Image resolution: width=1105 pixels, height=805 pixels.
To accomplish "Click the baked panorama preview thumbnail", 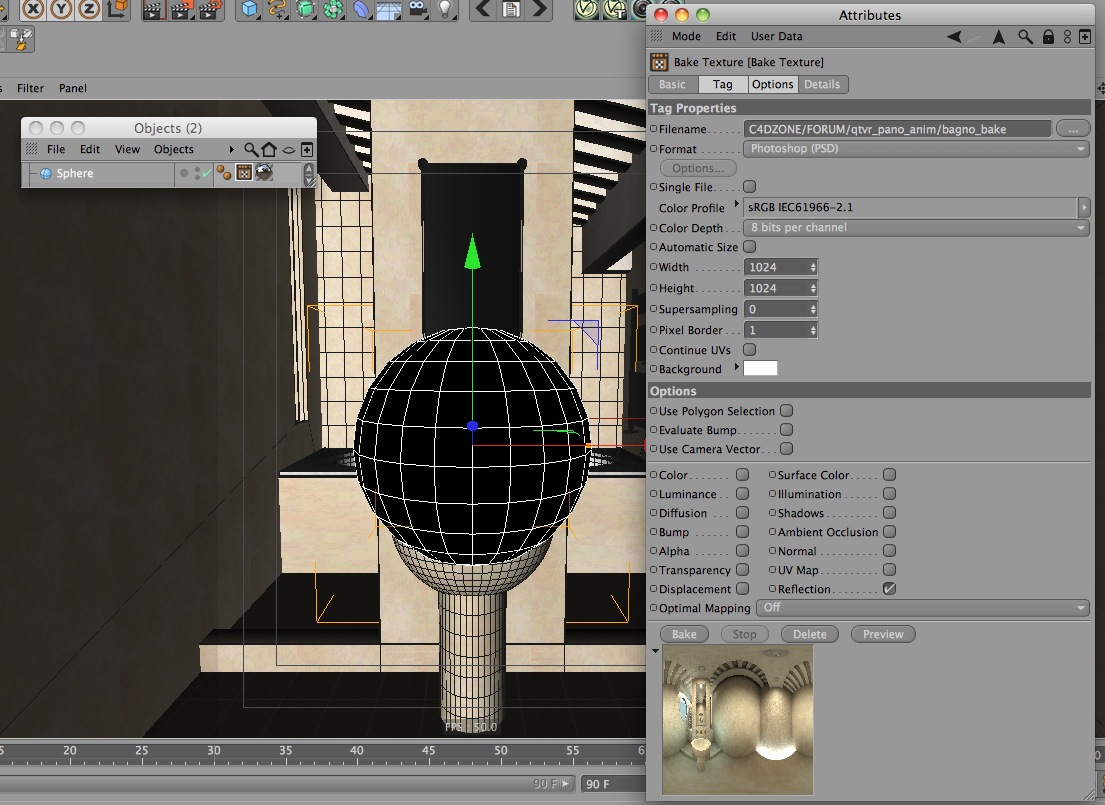I will coord(737,720).
